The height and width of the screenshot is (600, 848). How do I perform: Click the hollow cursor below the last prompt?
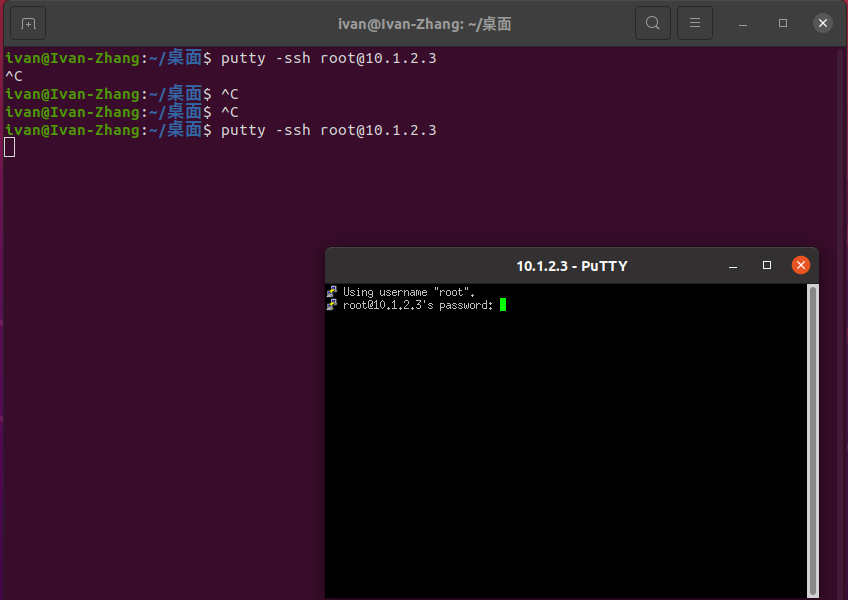point(8,146)
